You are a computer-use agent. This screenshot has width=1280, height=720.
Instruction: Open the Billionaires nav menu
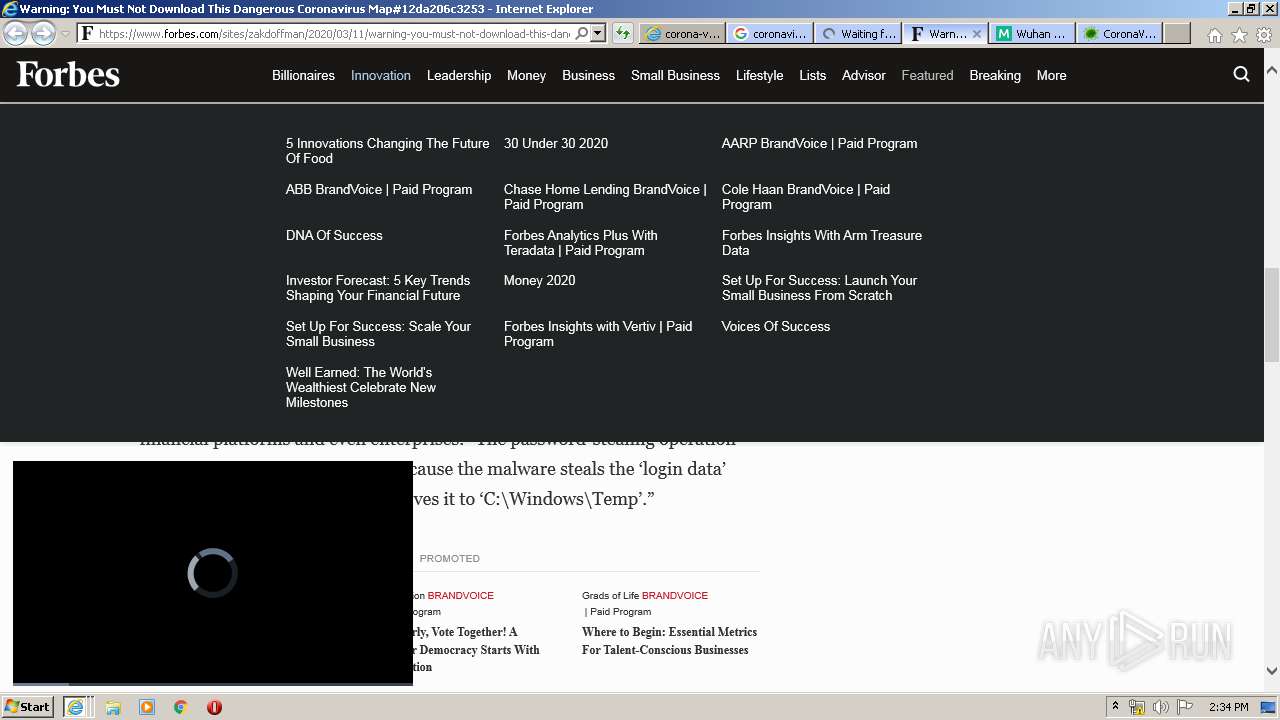click(x=303, y=75)
